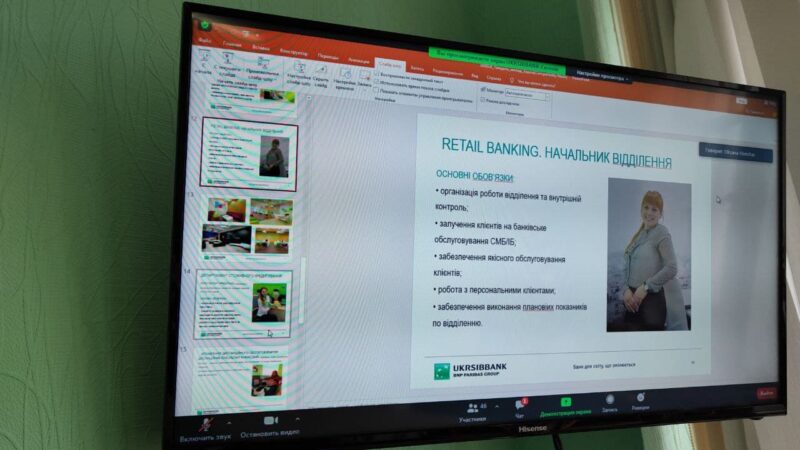This screenshot has width=800, height=450.
Task: Click green Zoom shield icon at top-left
Action: 205,24
